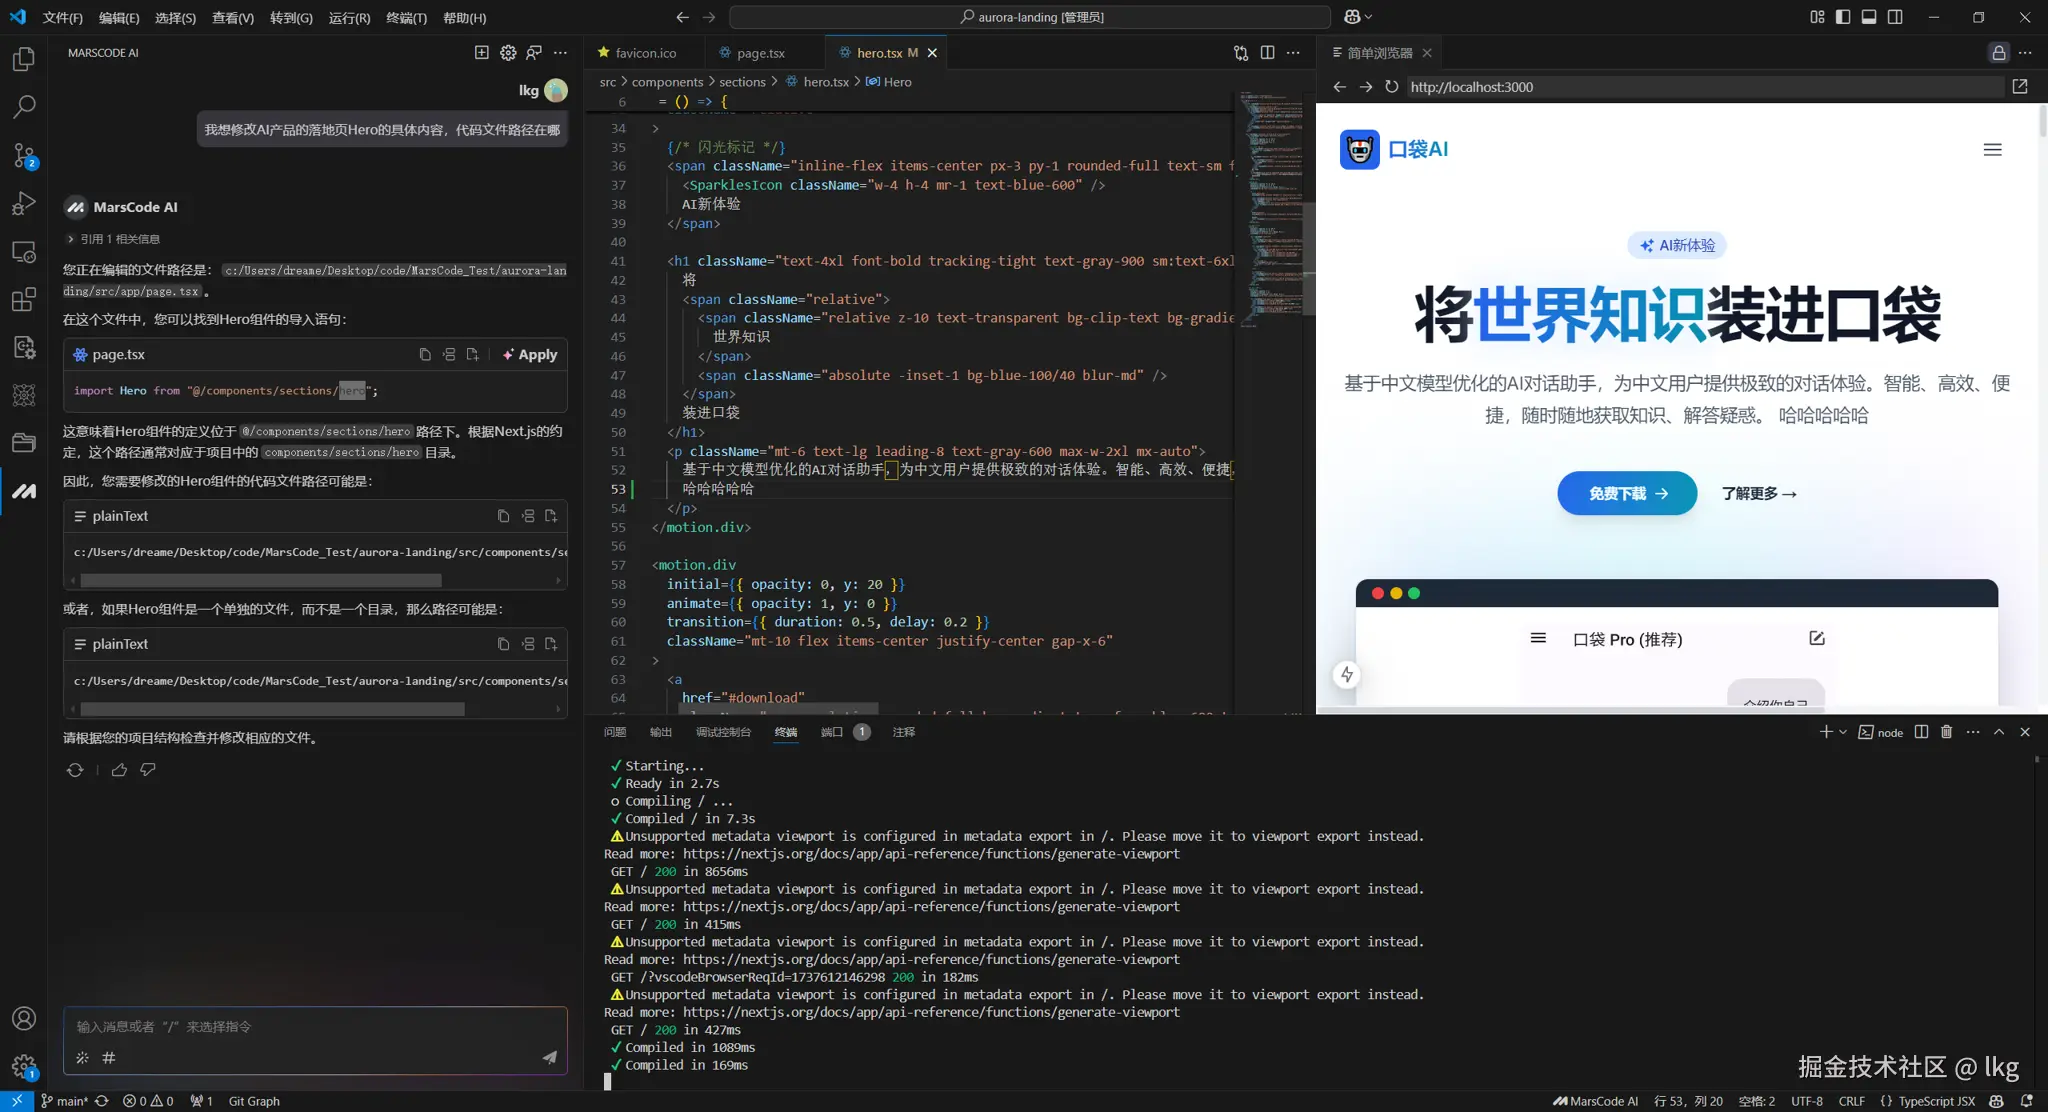Screen dimensions: 2048x1112
Task: Open Source Control view showing 2 changes
Action: click(x=24, y=156)
